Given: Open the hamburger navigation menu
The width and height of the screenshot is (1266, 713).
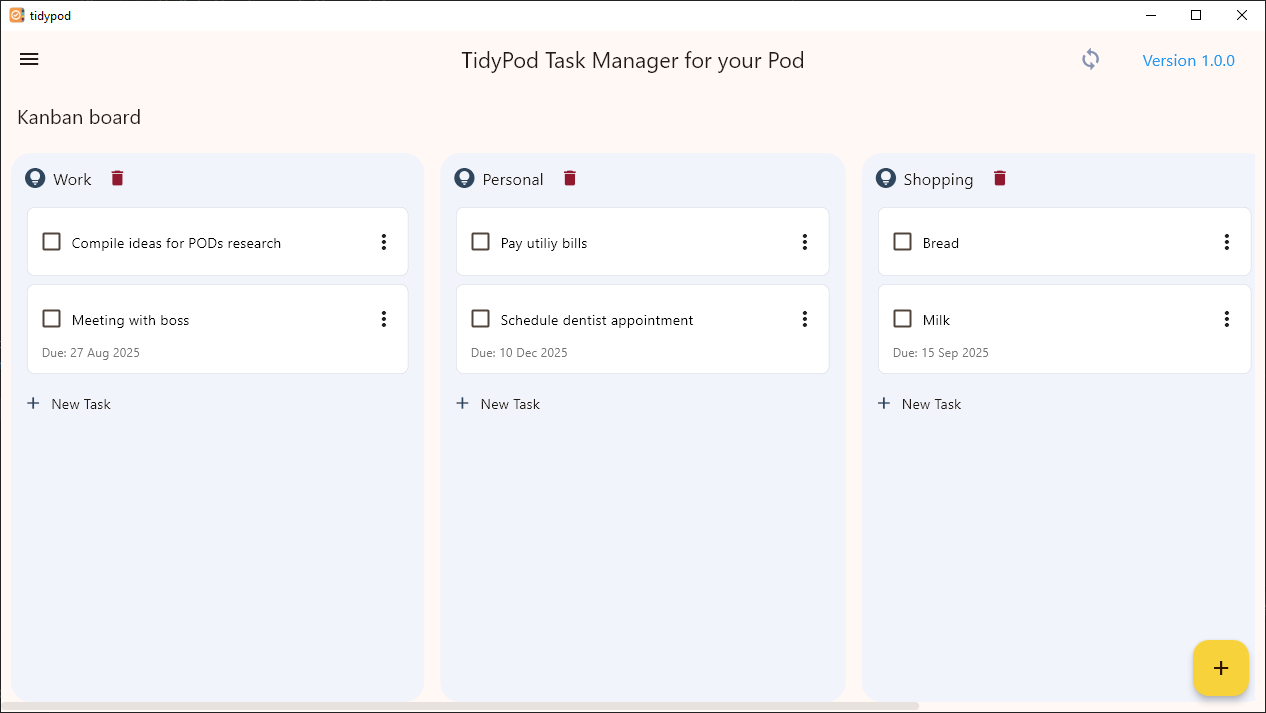Looking at the screenshot, I should (29, 59).
